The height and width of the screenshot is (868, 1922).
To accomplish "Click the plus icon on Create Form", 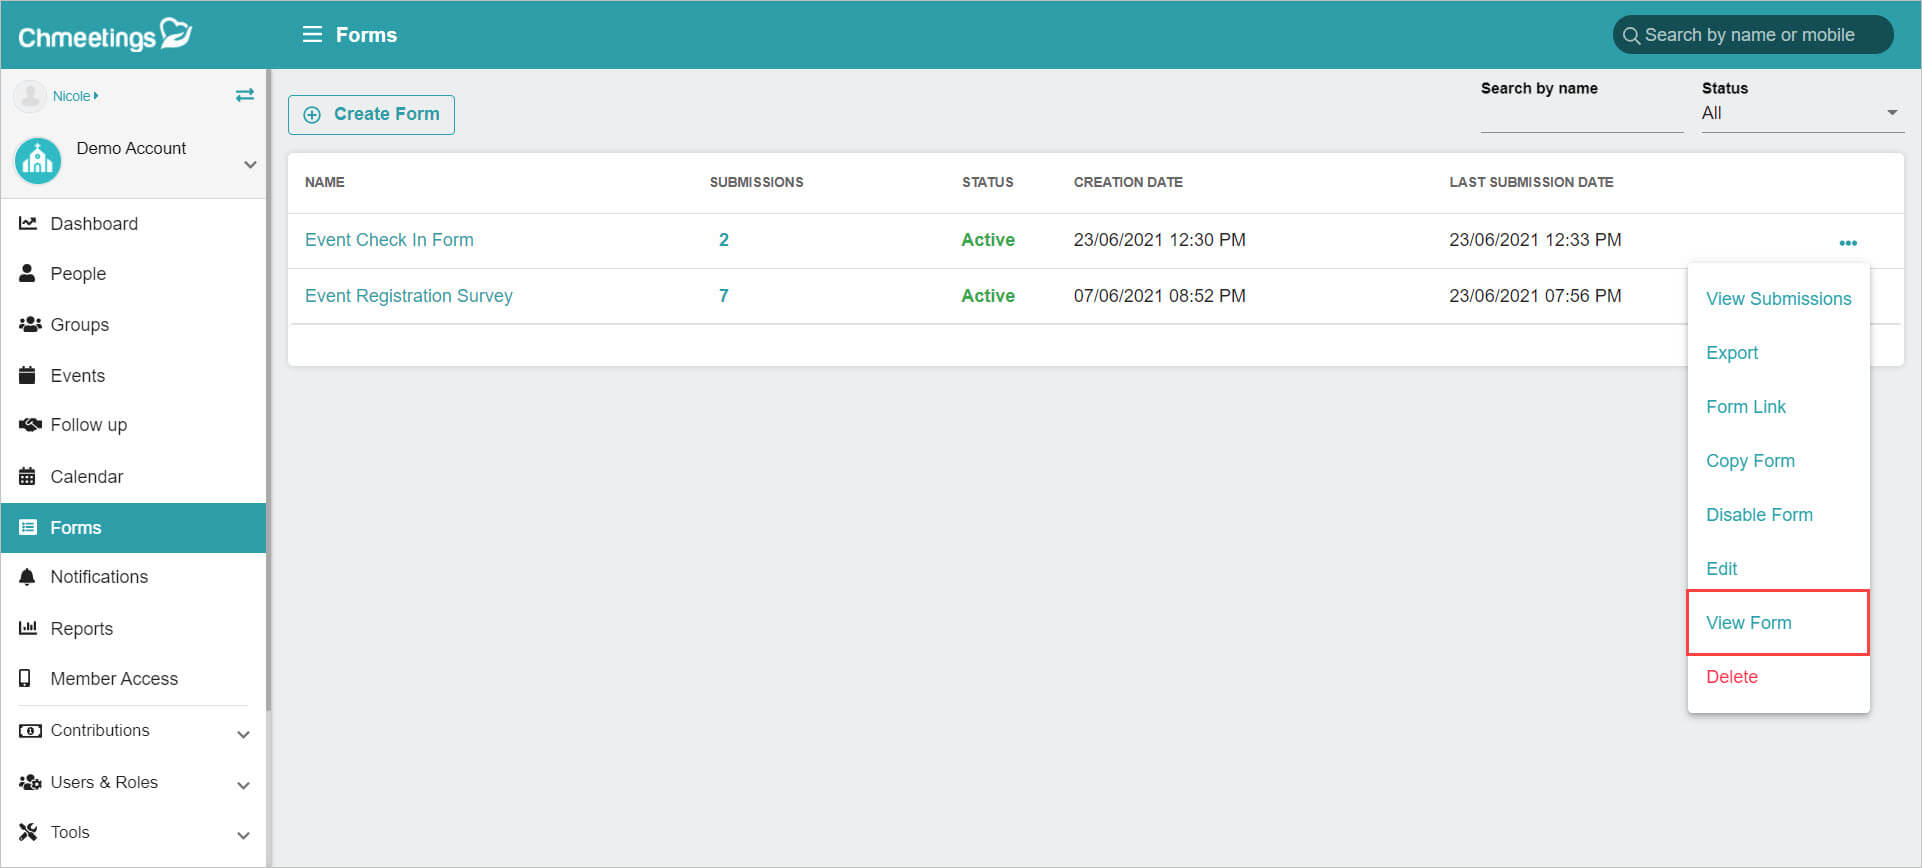I will 312,115.
